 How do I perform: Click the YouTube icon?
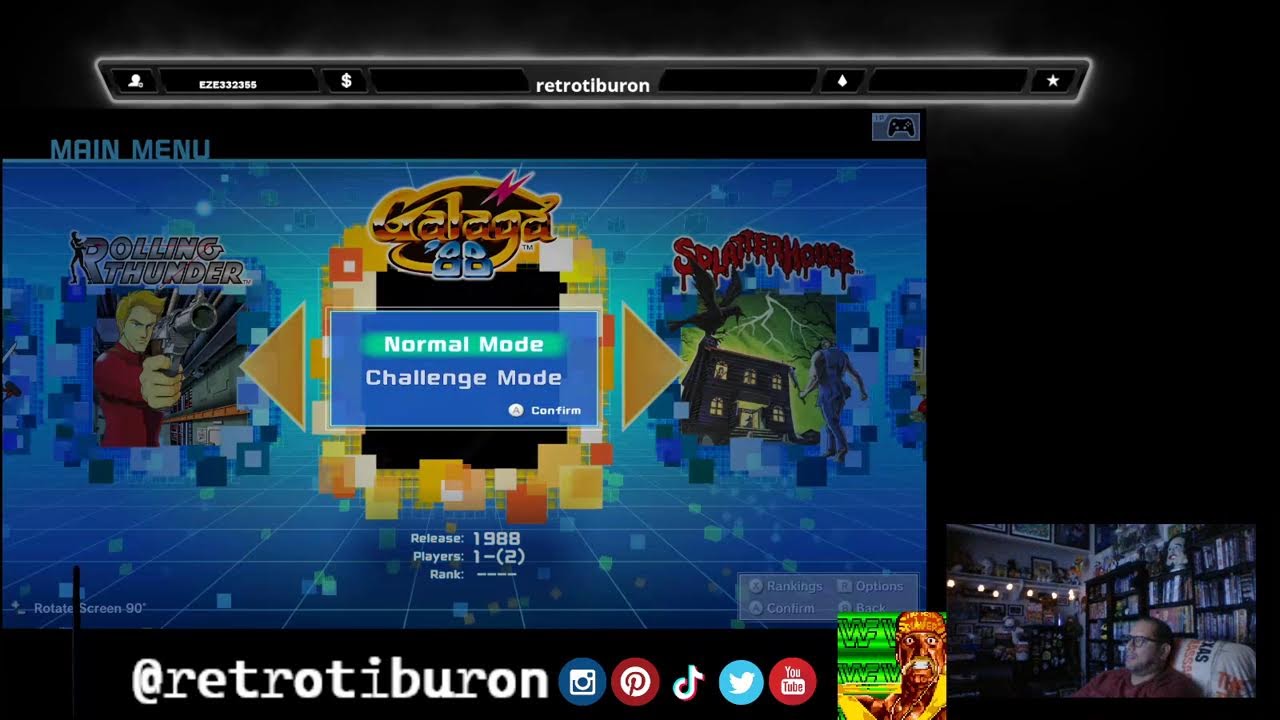[x=793, y=683]
